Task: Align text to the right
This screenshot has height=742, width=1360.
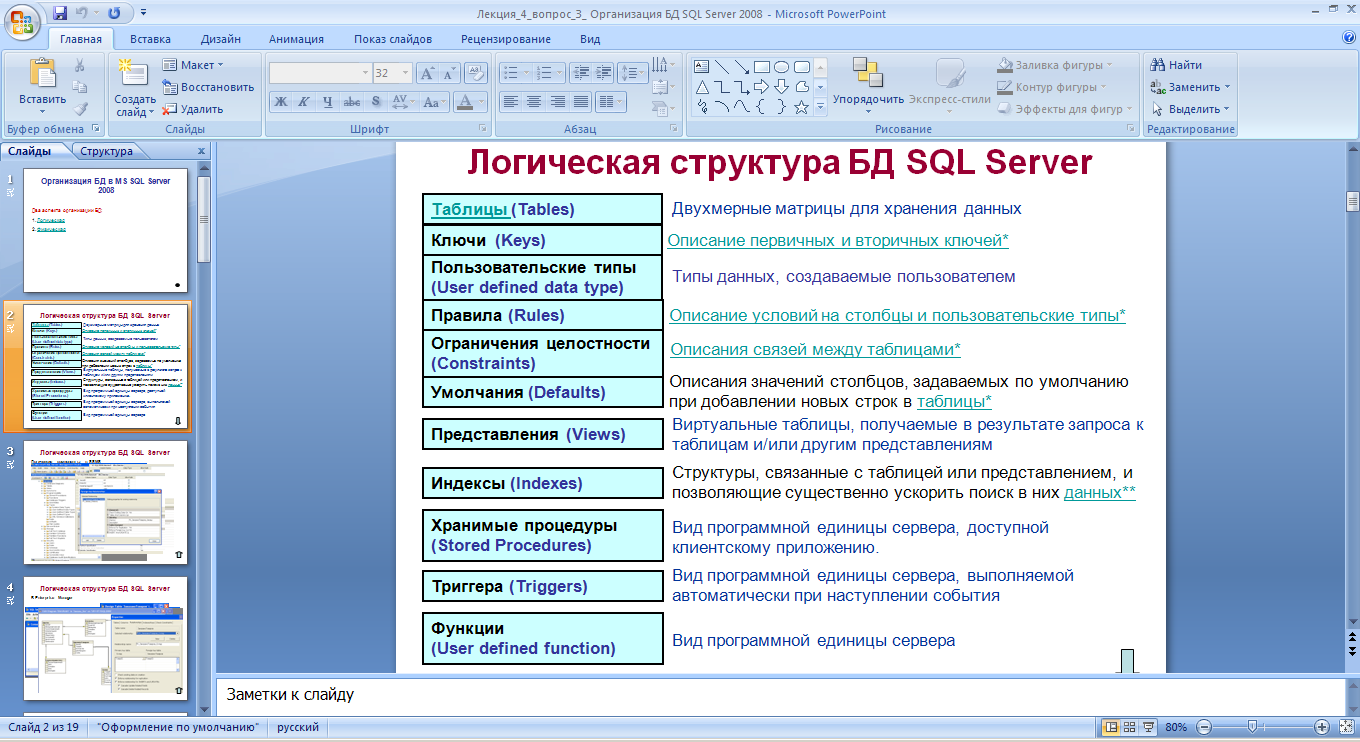Action: pyautogui.click(x=558, y=102)
